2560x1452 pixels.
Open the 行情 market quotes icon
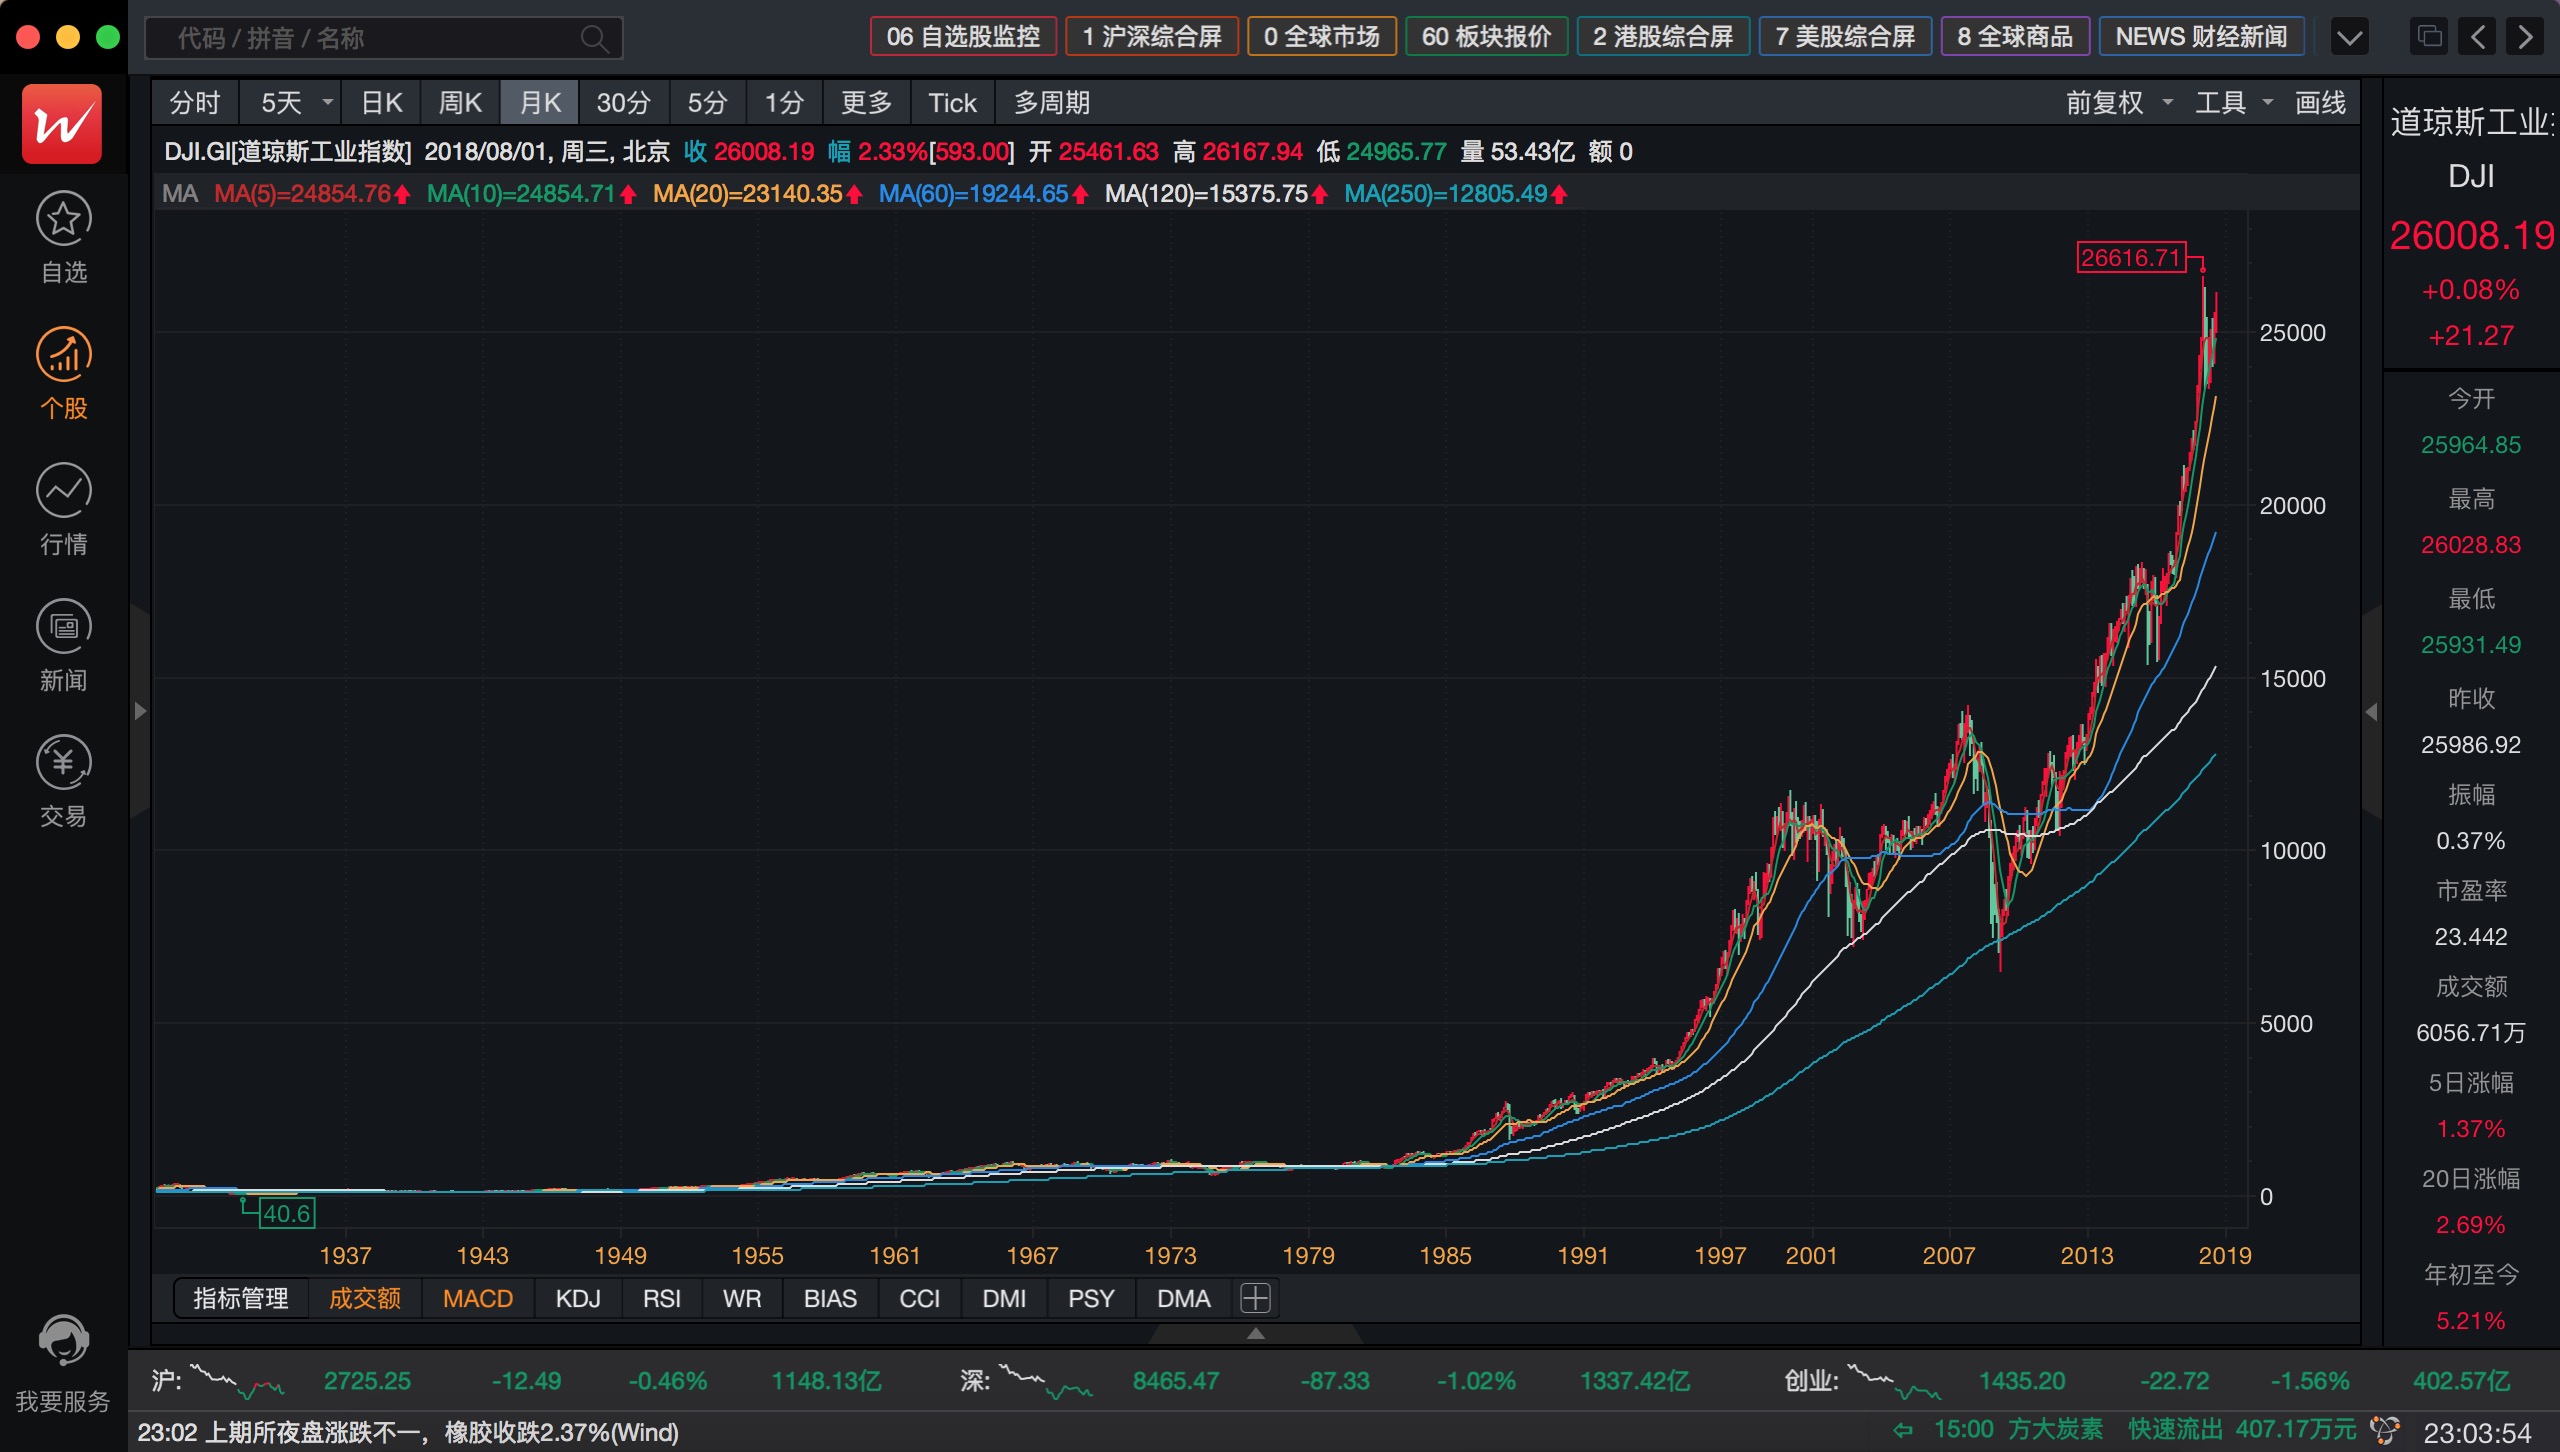coord(64,490)
